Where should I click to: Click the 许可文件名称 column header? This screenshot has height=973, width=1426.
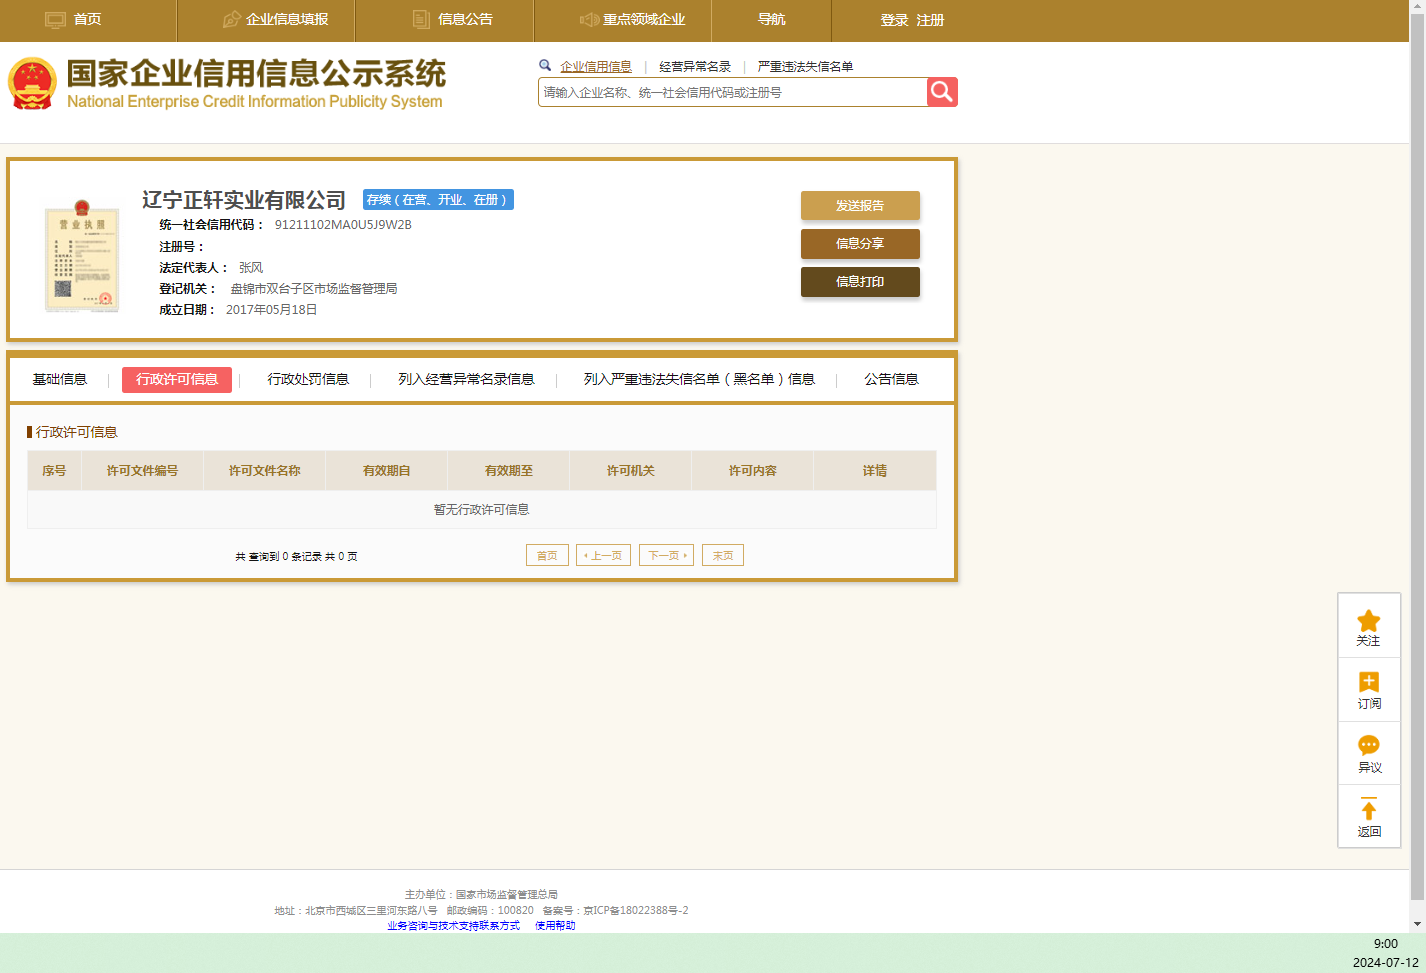(x=264, y=470)
